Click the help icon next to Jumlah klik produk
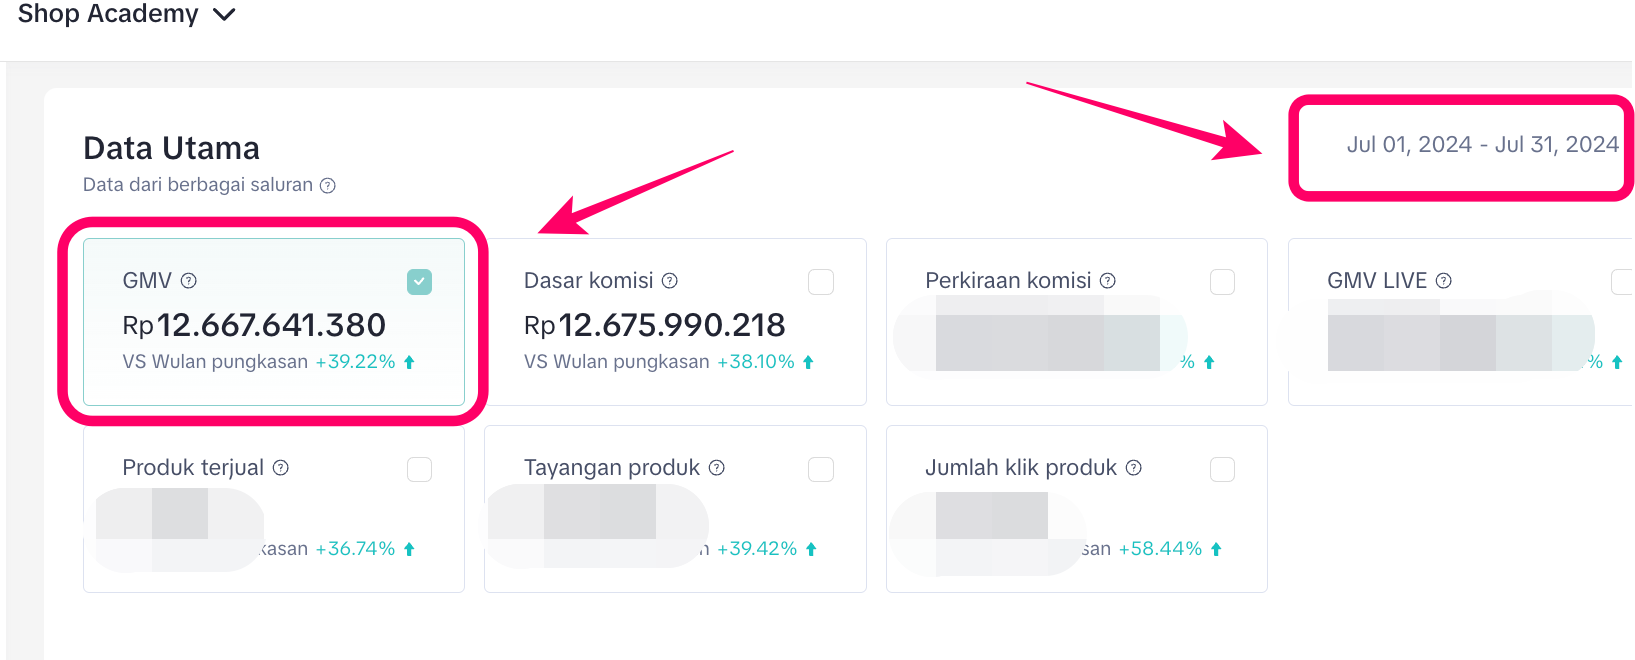1635x660 pixels. pos(1134,468)
